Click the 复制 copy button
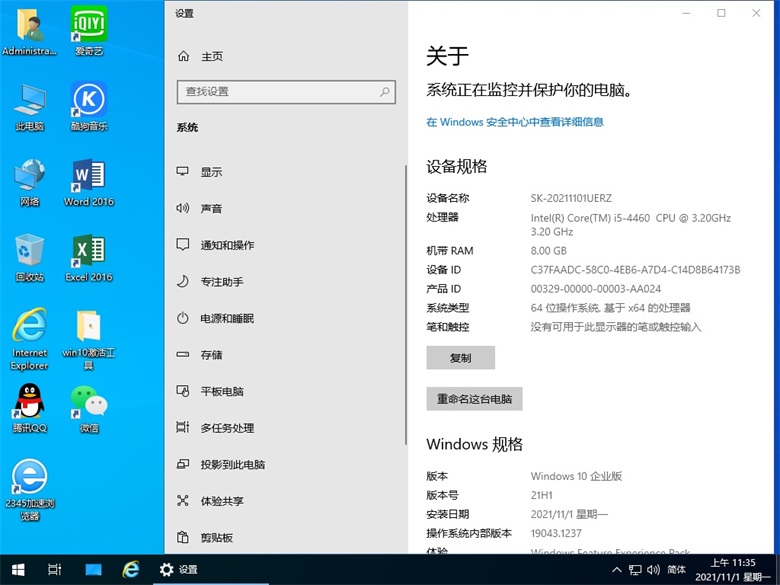The height and width of the screenshot is (585, 780). [x=460, y=357]
